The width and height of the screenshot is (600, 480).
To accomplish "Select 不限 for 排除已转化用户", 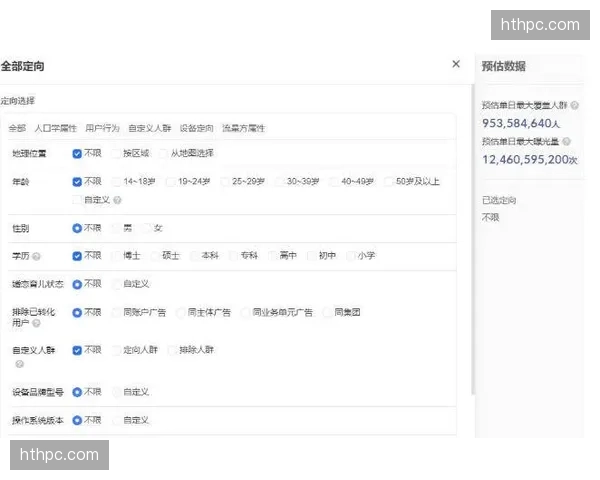I will pyautogui.click(x=77, y=312).
